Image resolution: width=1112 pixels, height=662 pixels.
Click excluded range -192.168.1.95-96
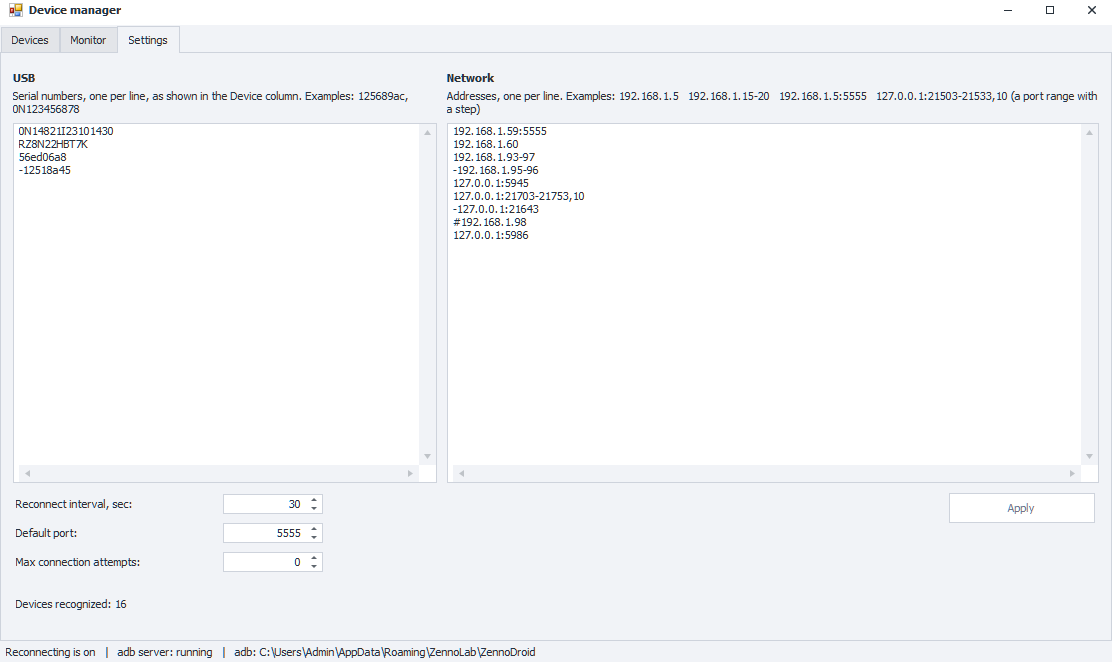click(496, 170)
